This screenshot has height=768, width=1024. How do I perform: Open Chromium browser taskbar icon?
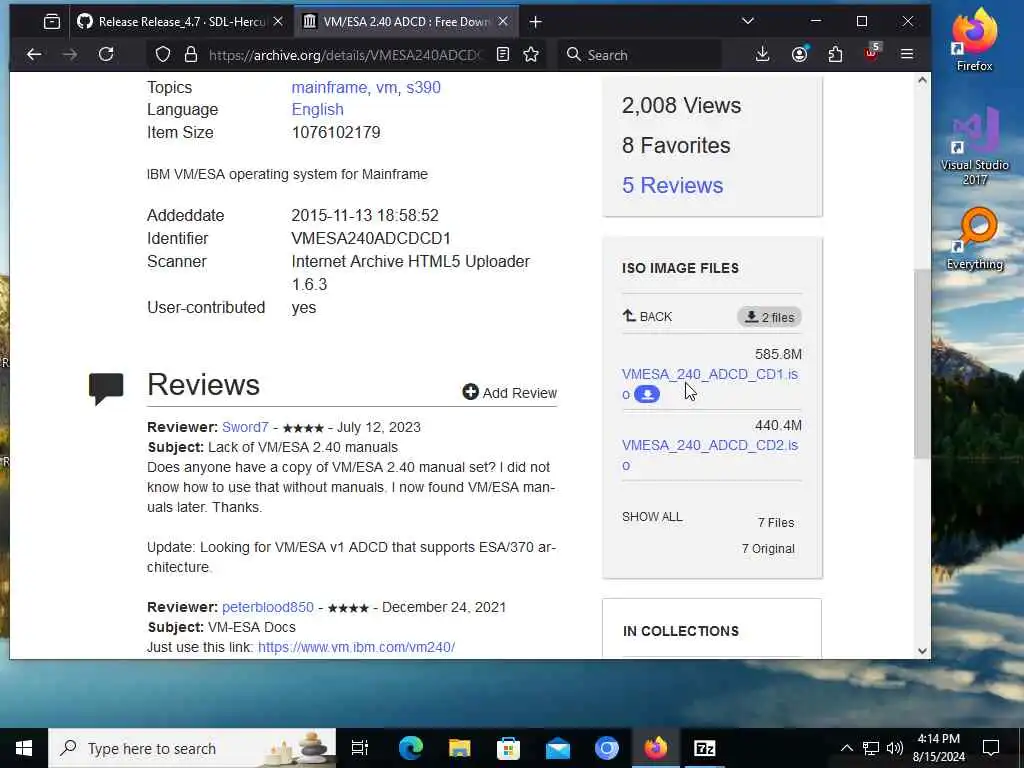[x=607, y=748]
